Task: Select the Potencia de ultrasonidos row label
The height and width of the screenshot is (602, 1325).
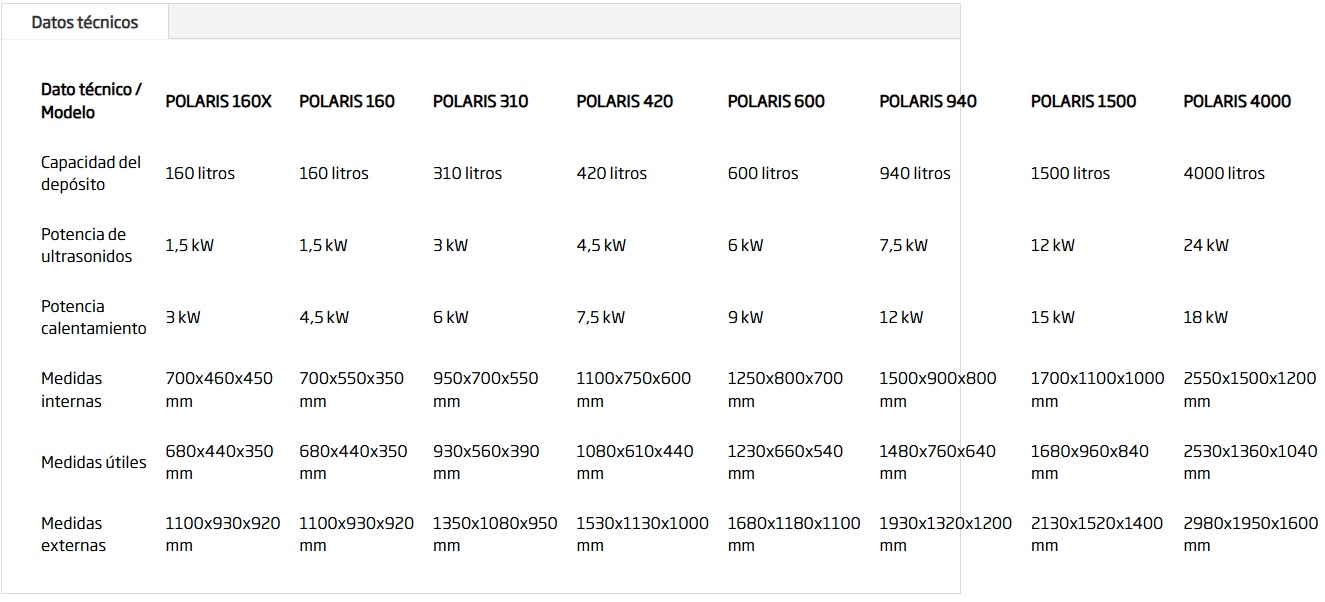Action: click(x=86, y=245)
